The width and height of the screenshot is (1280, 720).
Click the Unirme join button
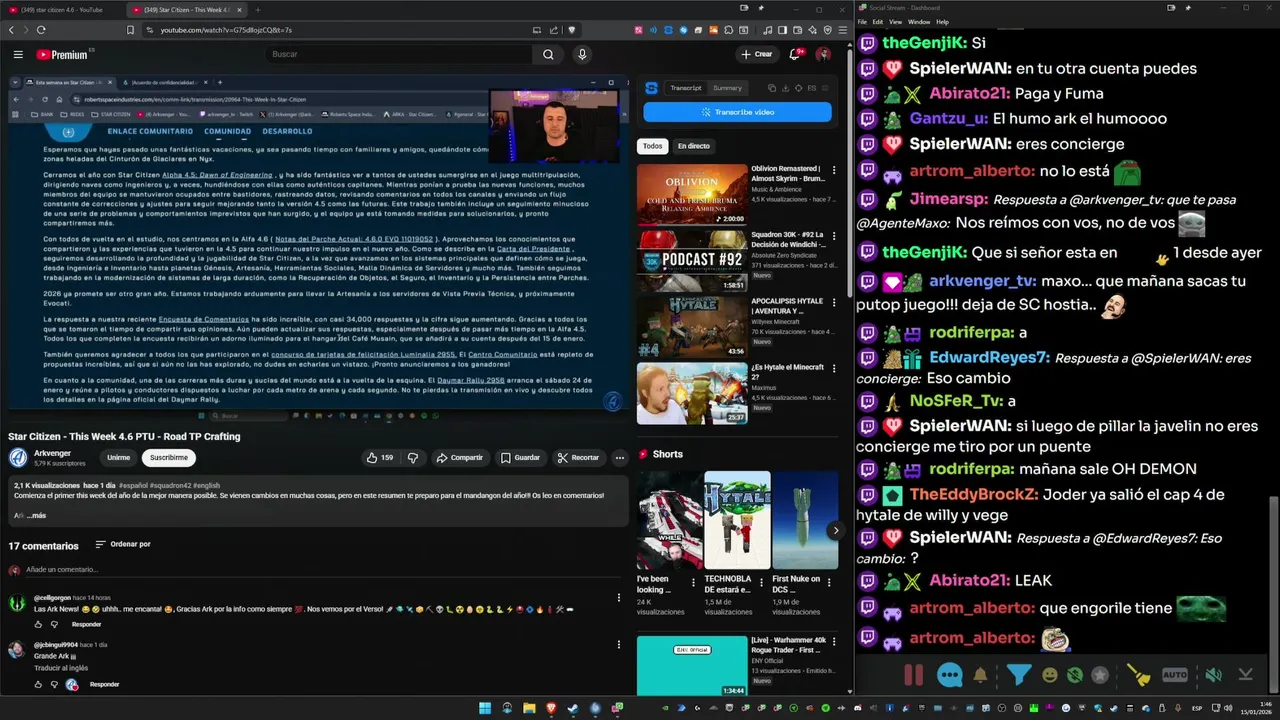click(118, 457)
